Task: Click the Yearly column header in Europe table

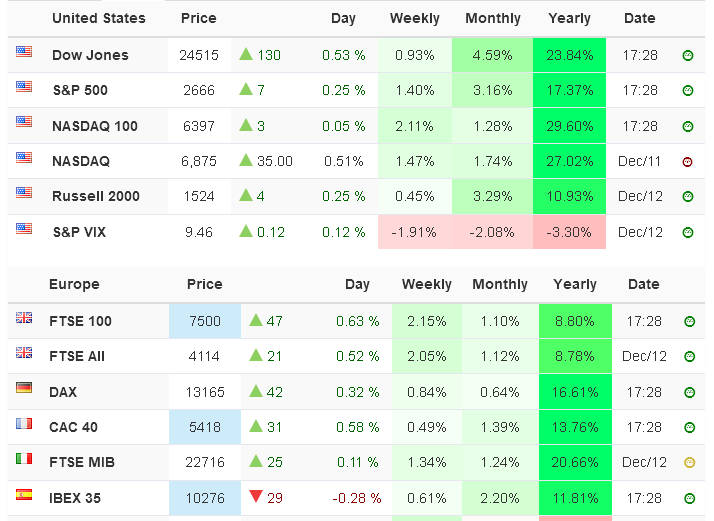Action: pyautogui.click(x=575, y=284)
